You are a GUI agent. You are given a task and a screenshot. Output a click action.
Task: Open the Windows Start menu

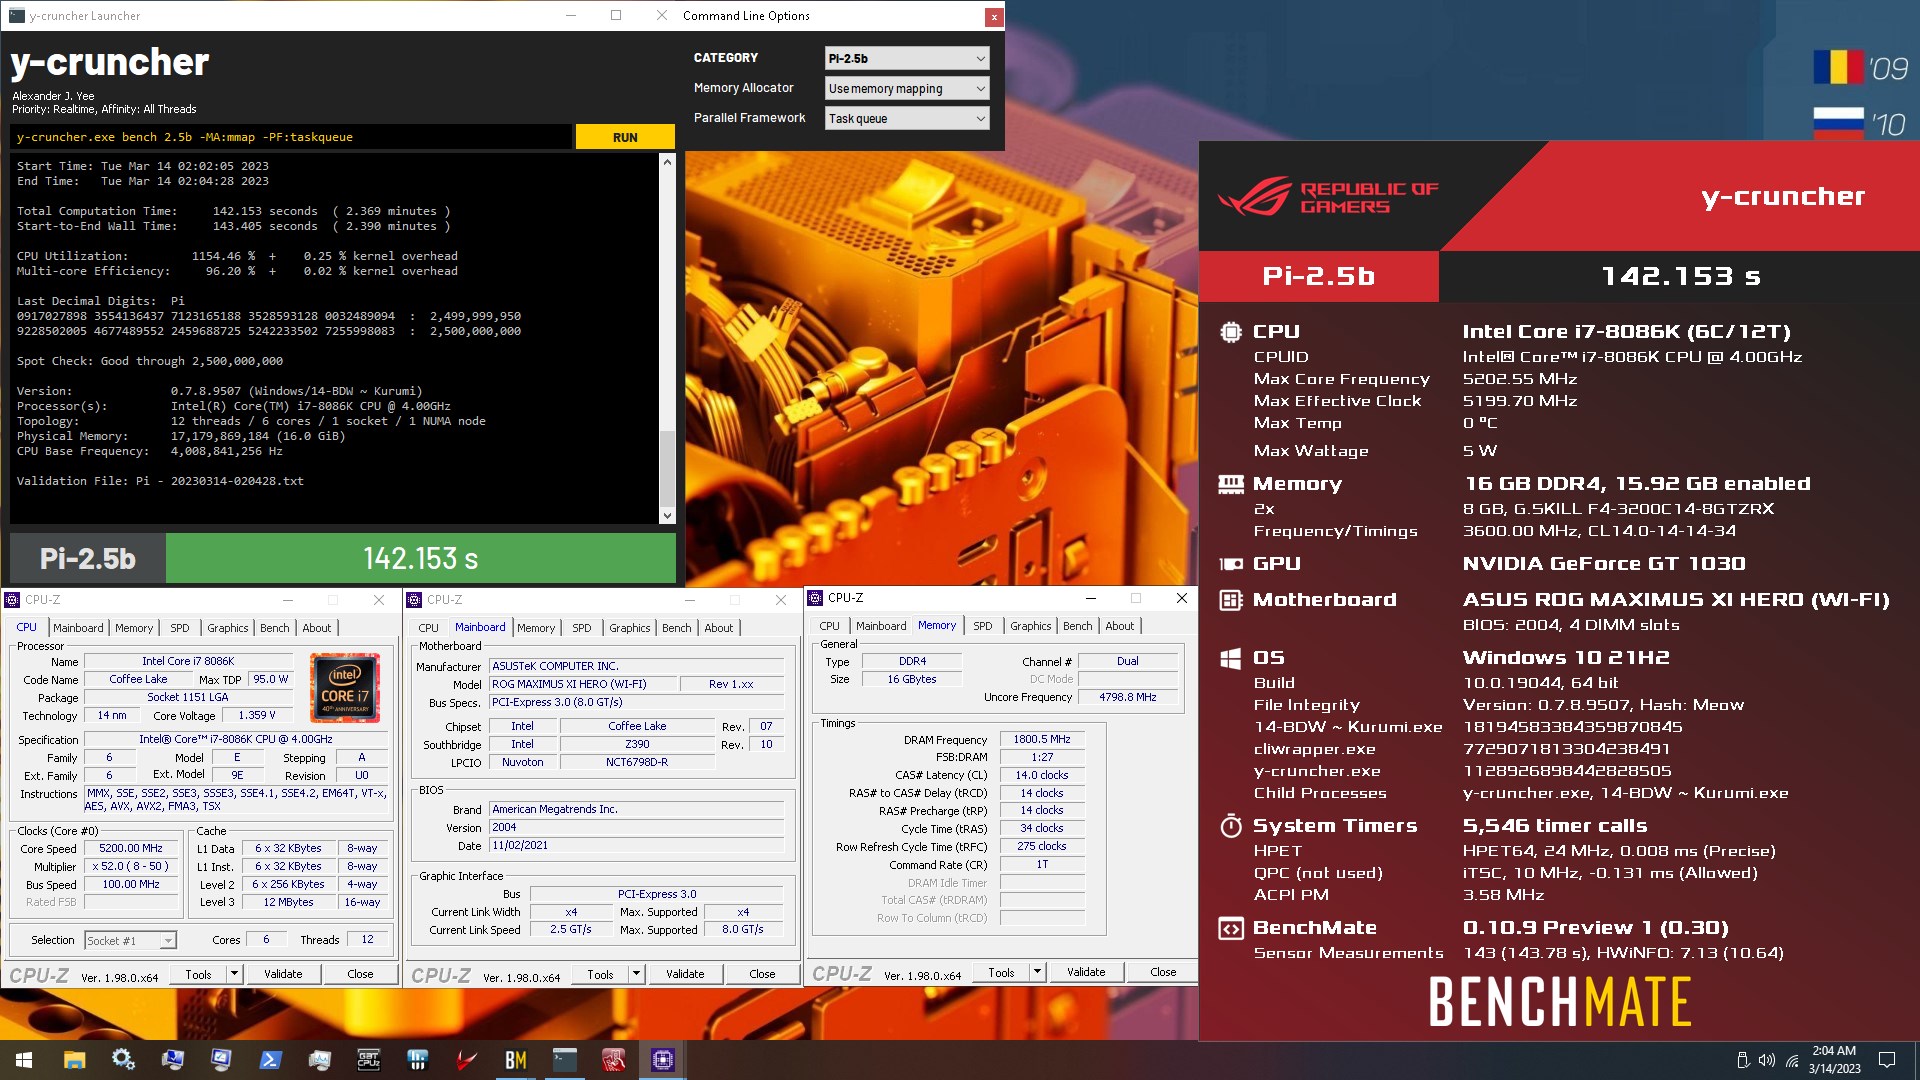click(x=24, y=1060)
